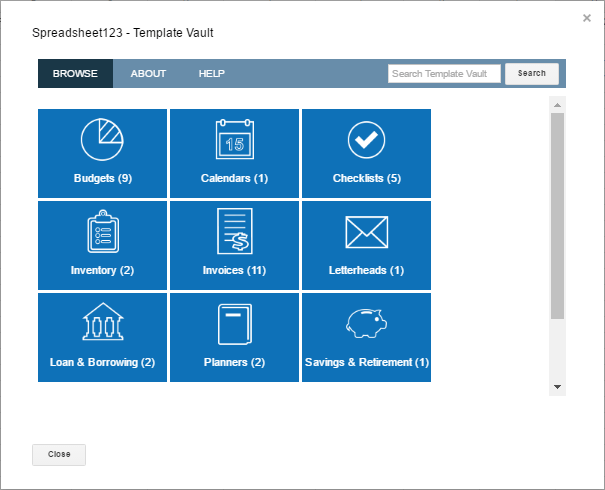
Task: Dismiss dialog with the X icon
Action: click(586, 18)
